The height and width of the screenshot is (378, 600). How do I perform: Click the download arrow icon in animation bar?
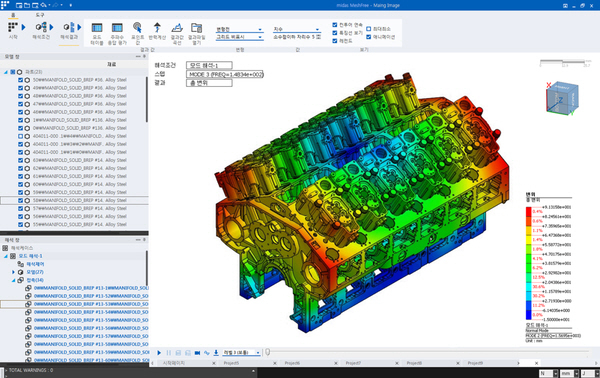point(216,353)
